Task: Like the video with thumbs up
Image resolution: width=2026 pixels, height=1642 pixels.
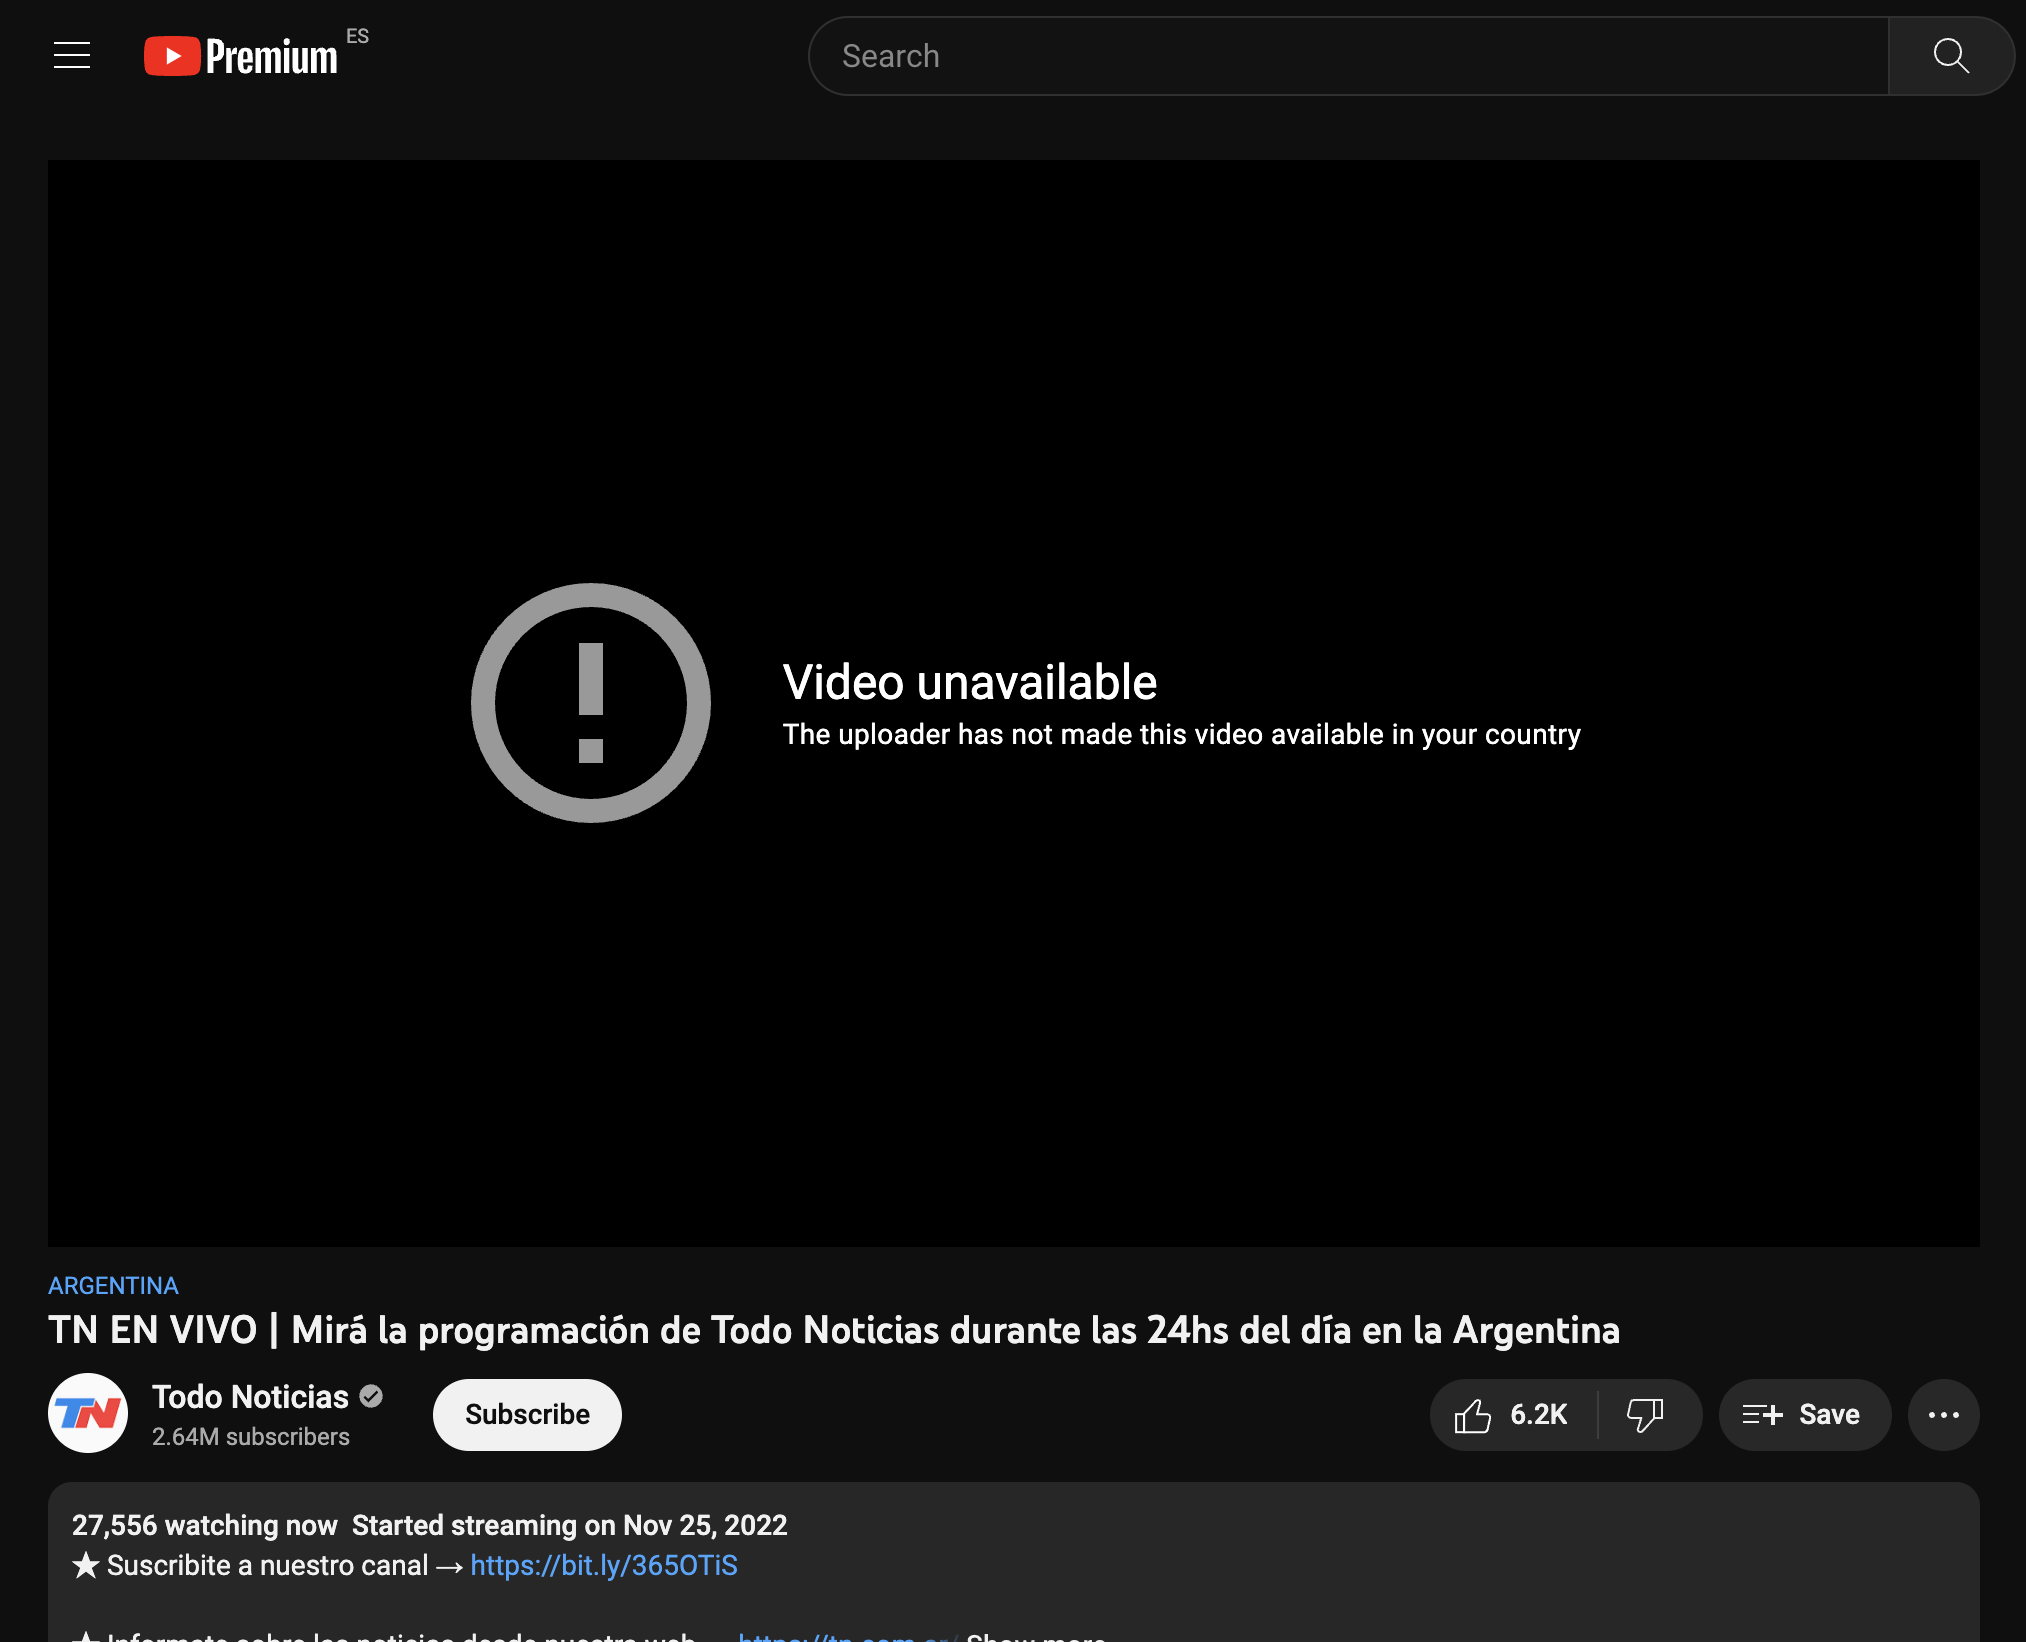Action: point(1512,1415)
